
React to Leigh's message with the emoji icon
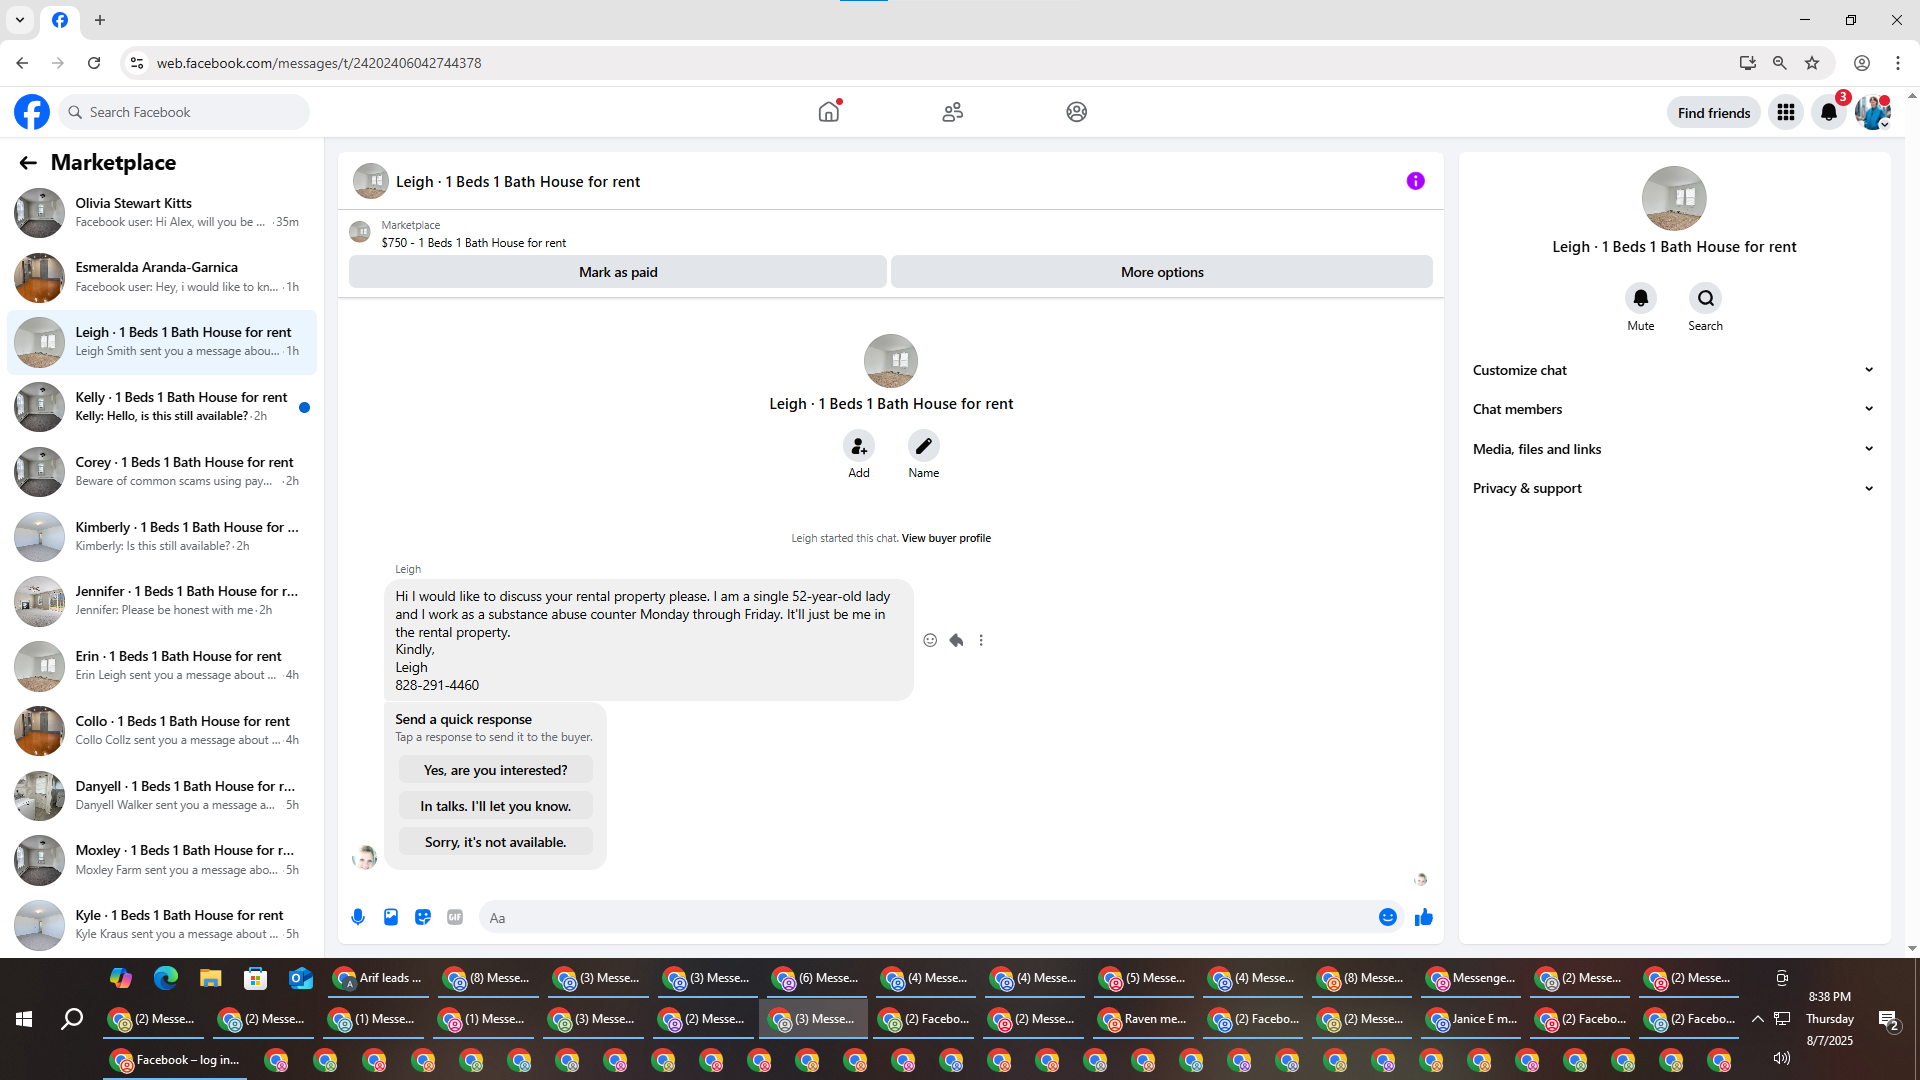(x=930, y=640)
